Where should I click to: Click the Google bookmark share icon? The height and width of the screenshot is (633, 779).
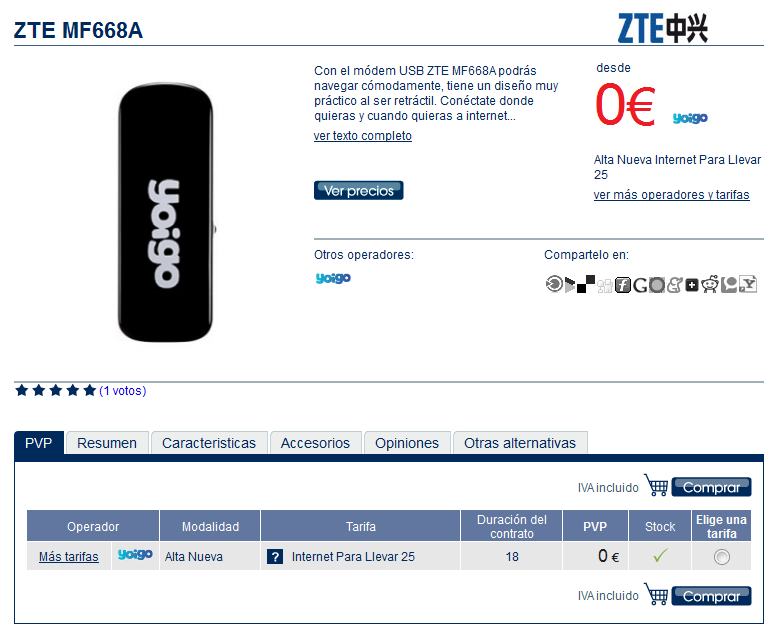[x=640, y=285]
